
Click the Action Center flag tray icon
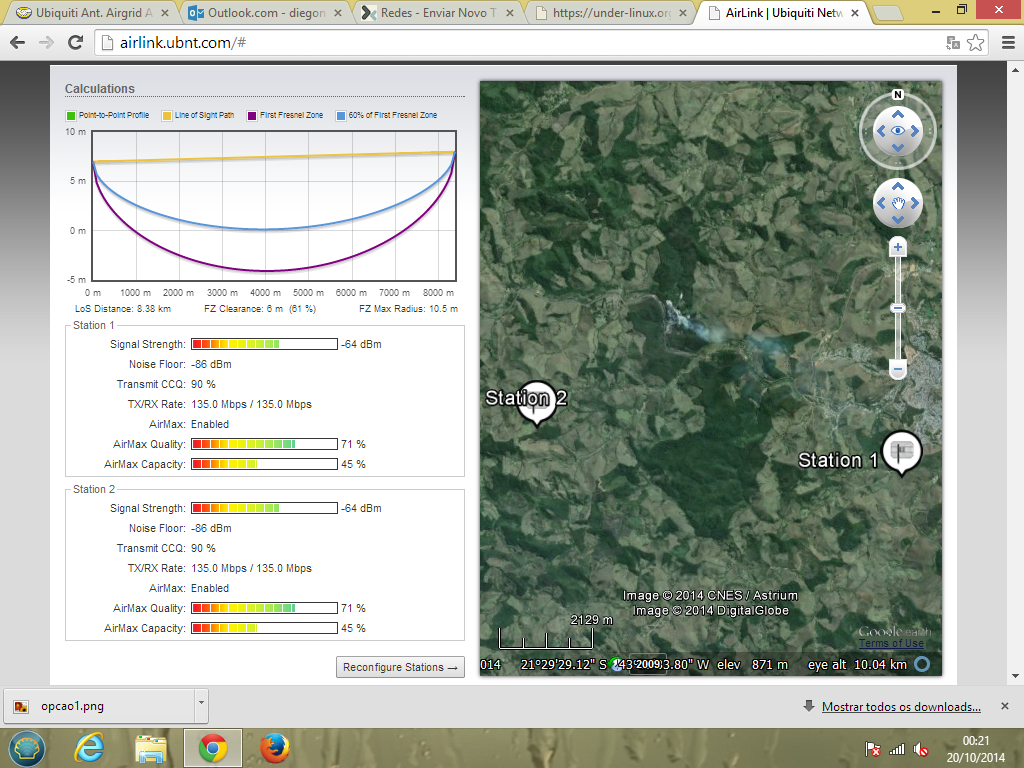(x=872, y=749)
